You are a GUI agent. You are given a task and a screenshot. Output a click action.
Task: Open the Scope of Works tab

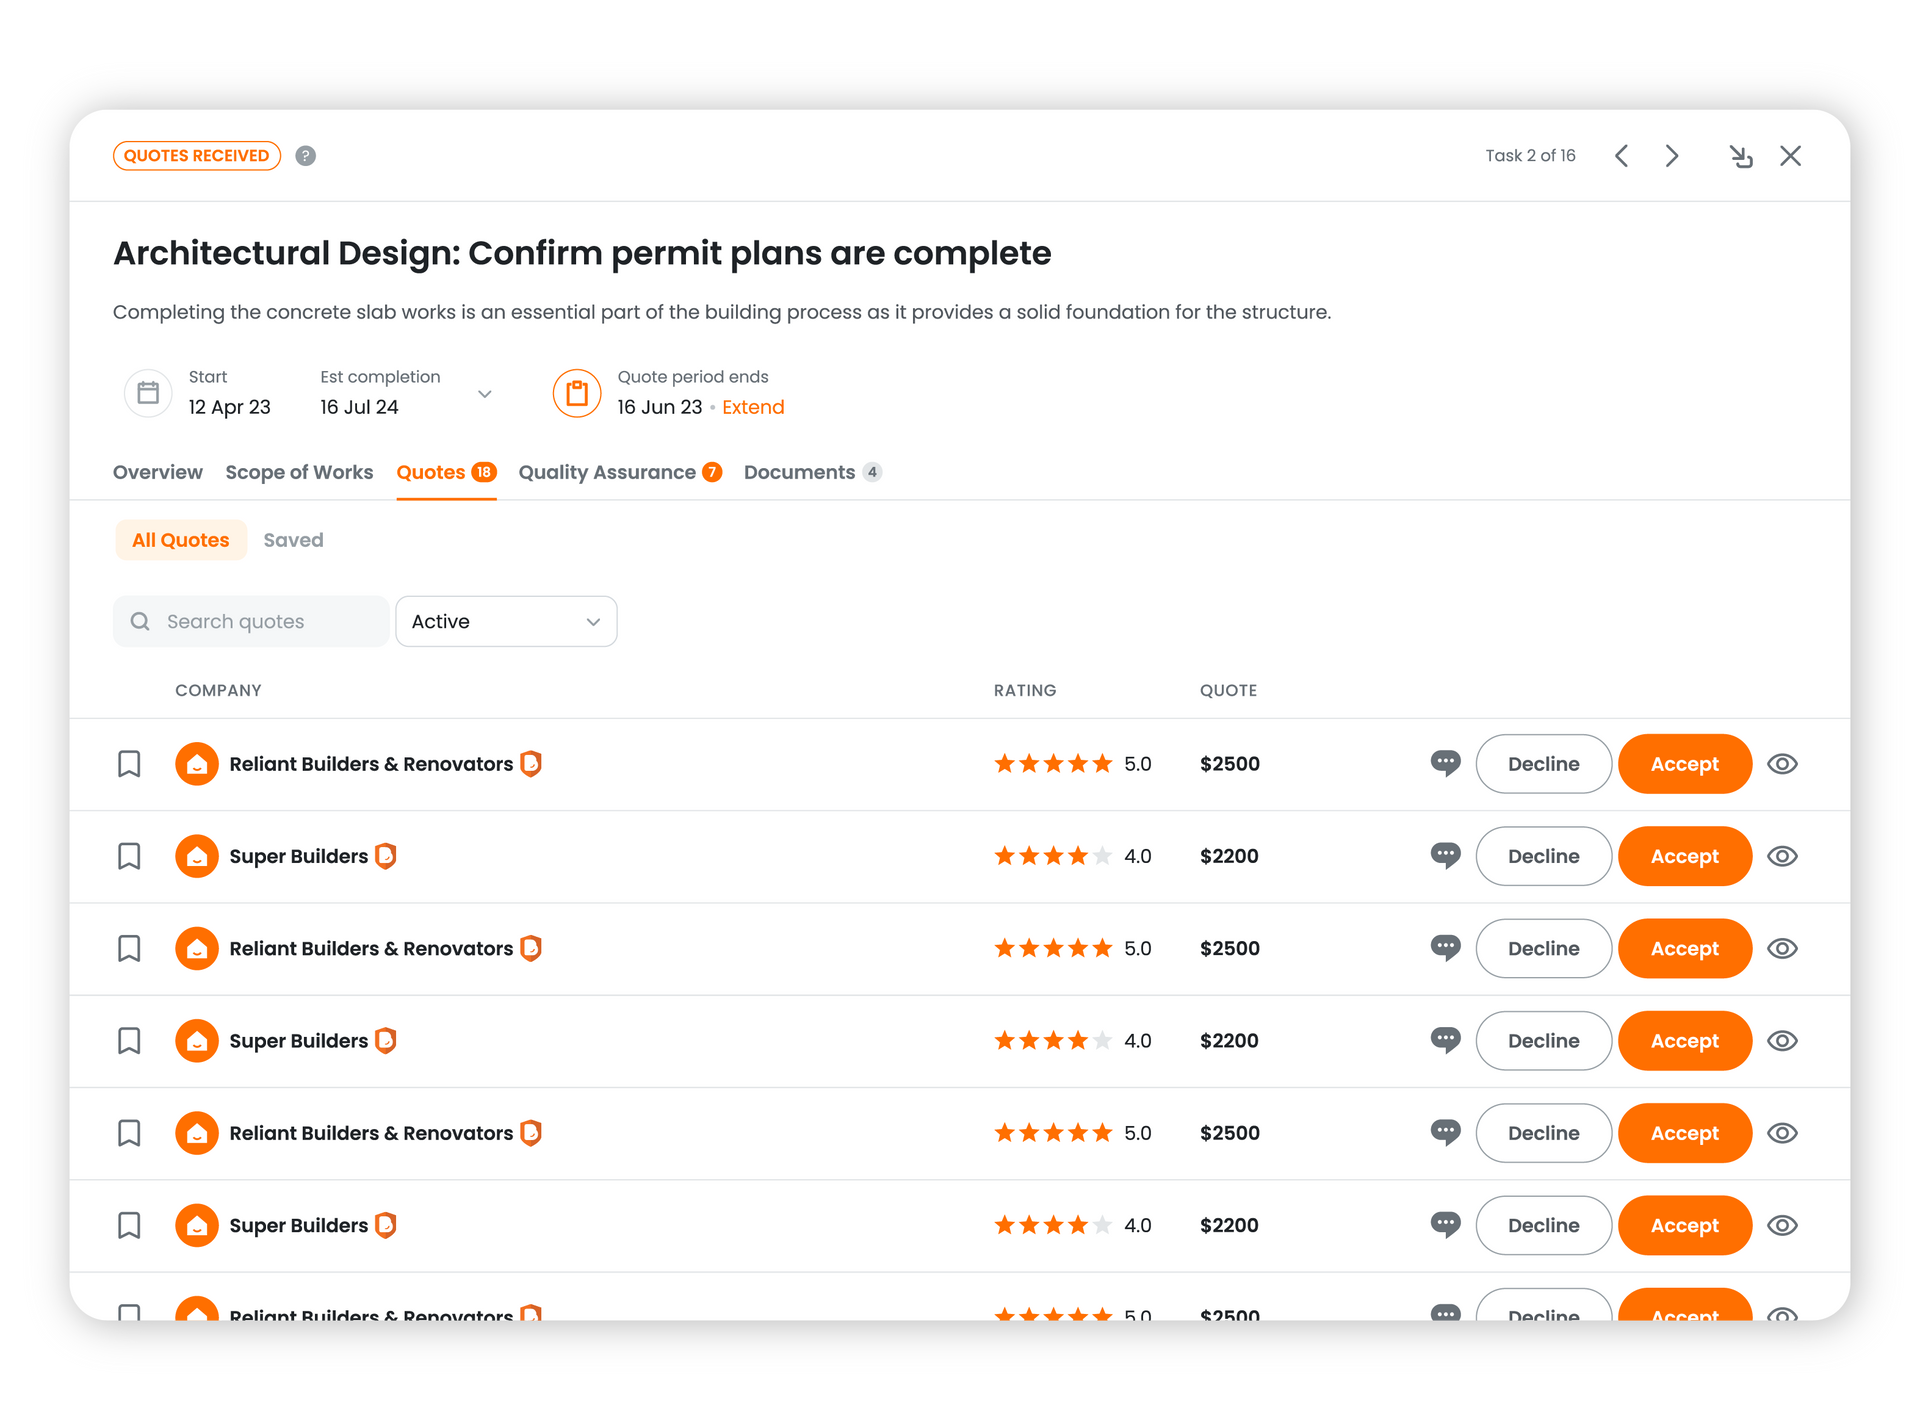coord(299,472)
